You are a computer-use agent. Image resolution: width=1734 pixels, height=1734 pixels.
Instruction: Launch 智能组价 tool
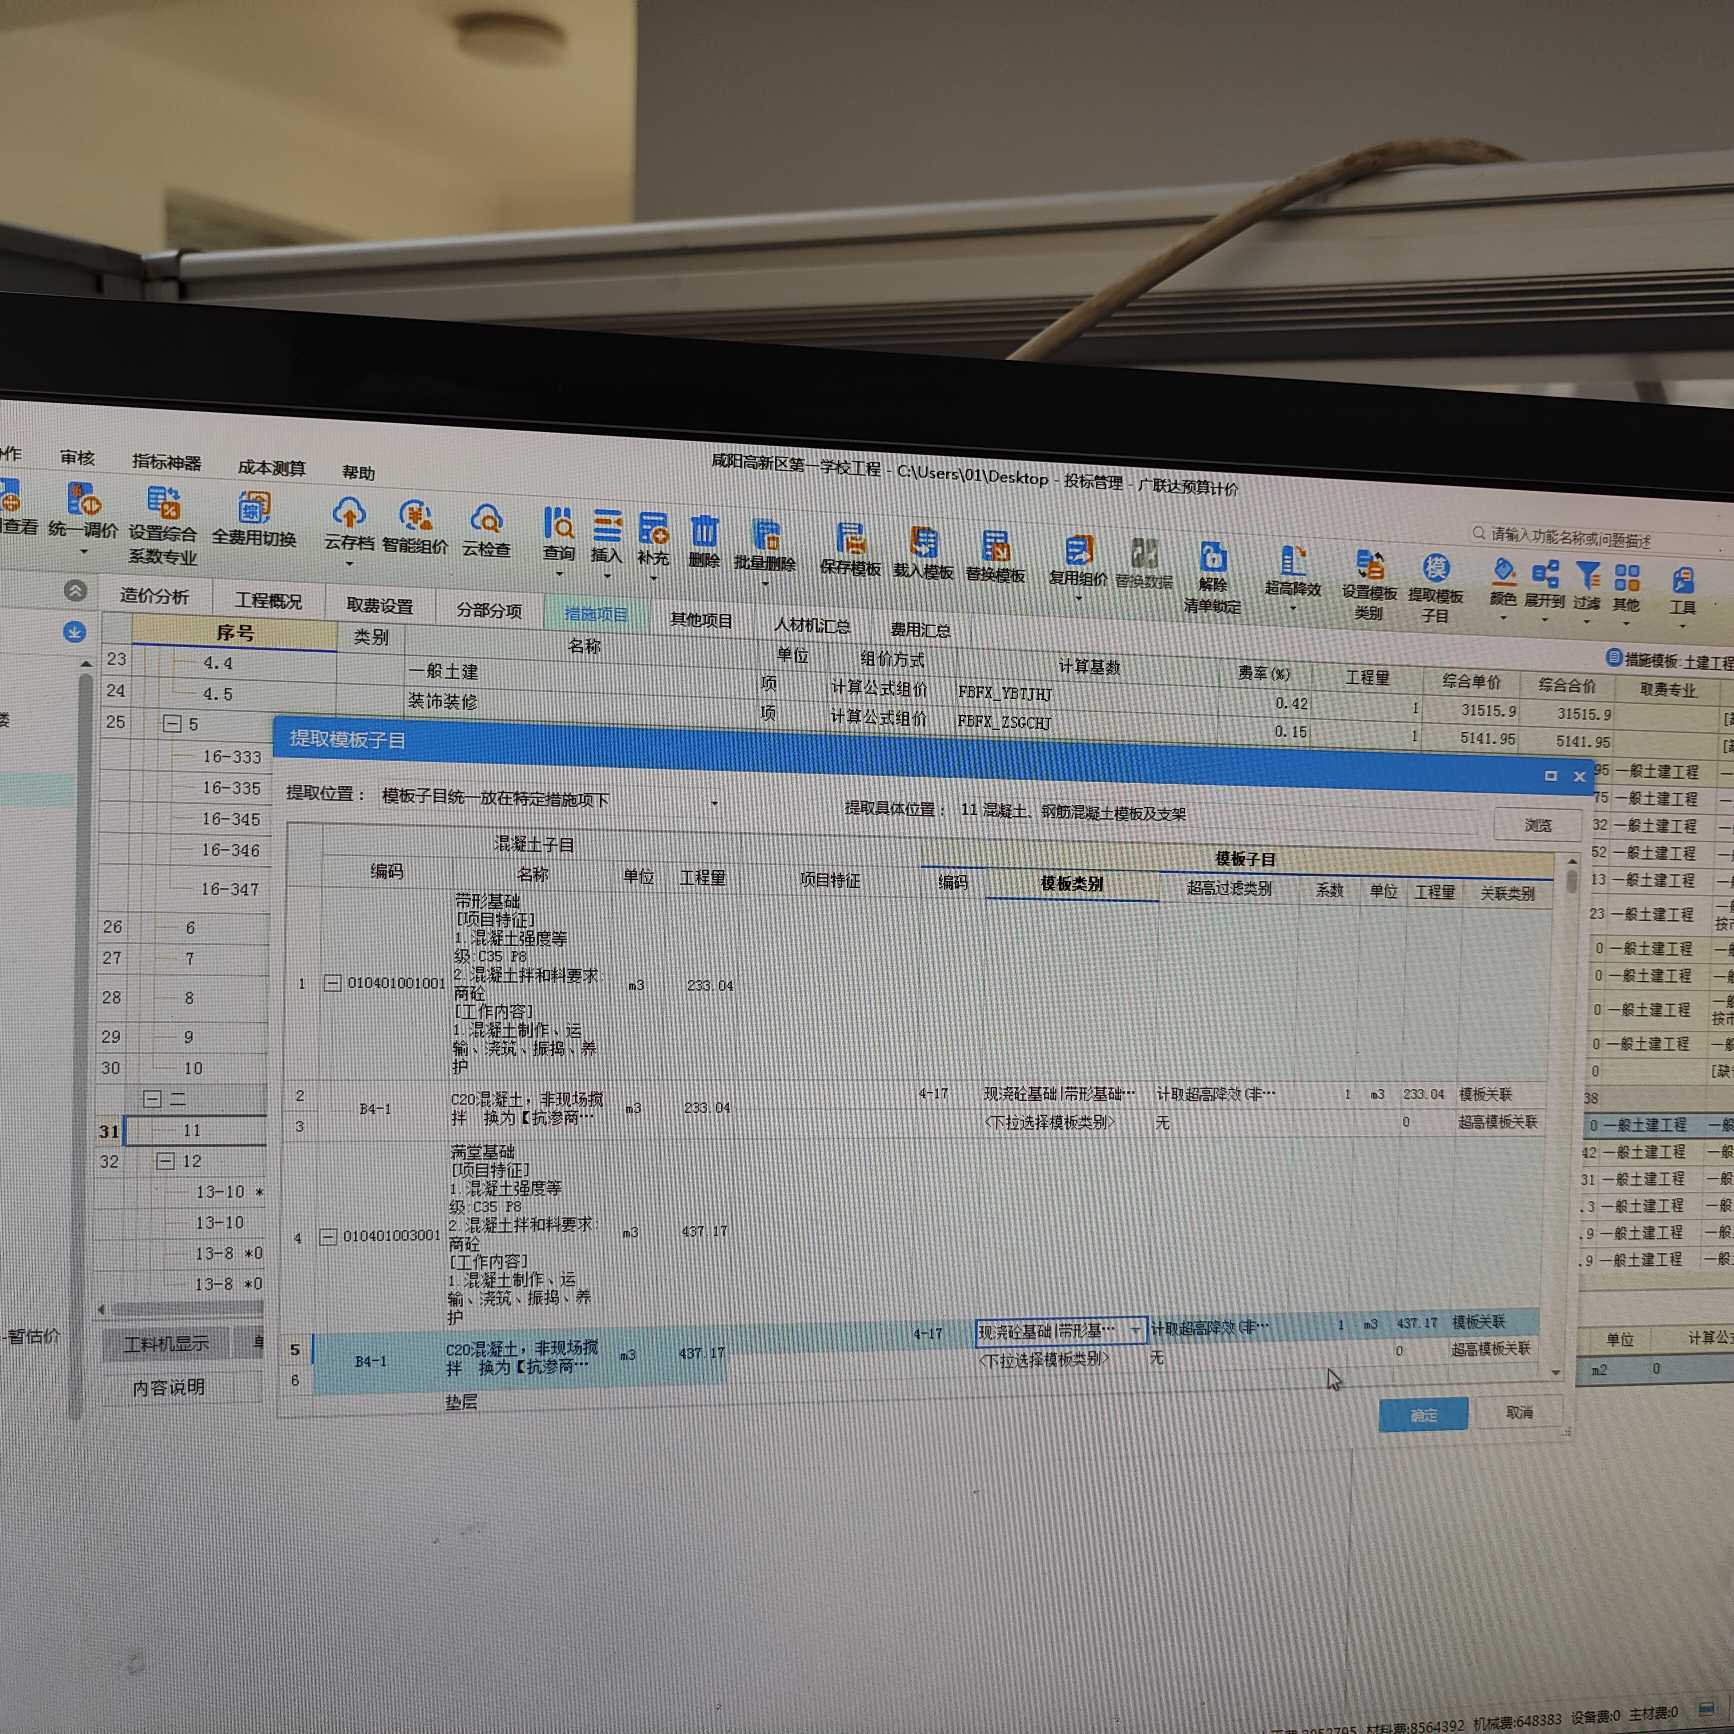coord(415,516)
